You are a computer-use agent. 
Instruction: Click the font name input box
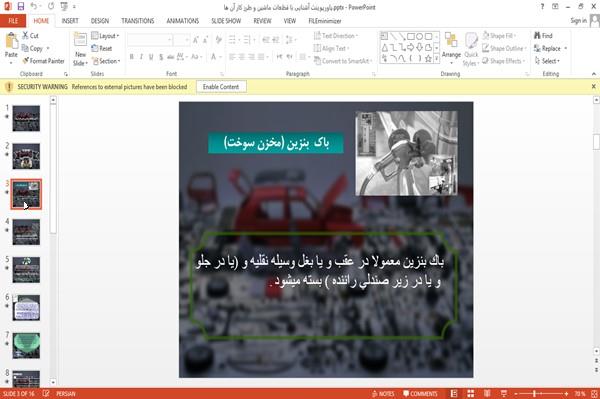(x=149, y=40)
